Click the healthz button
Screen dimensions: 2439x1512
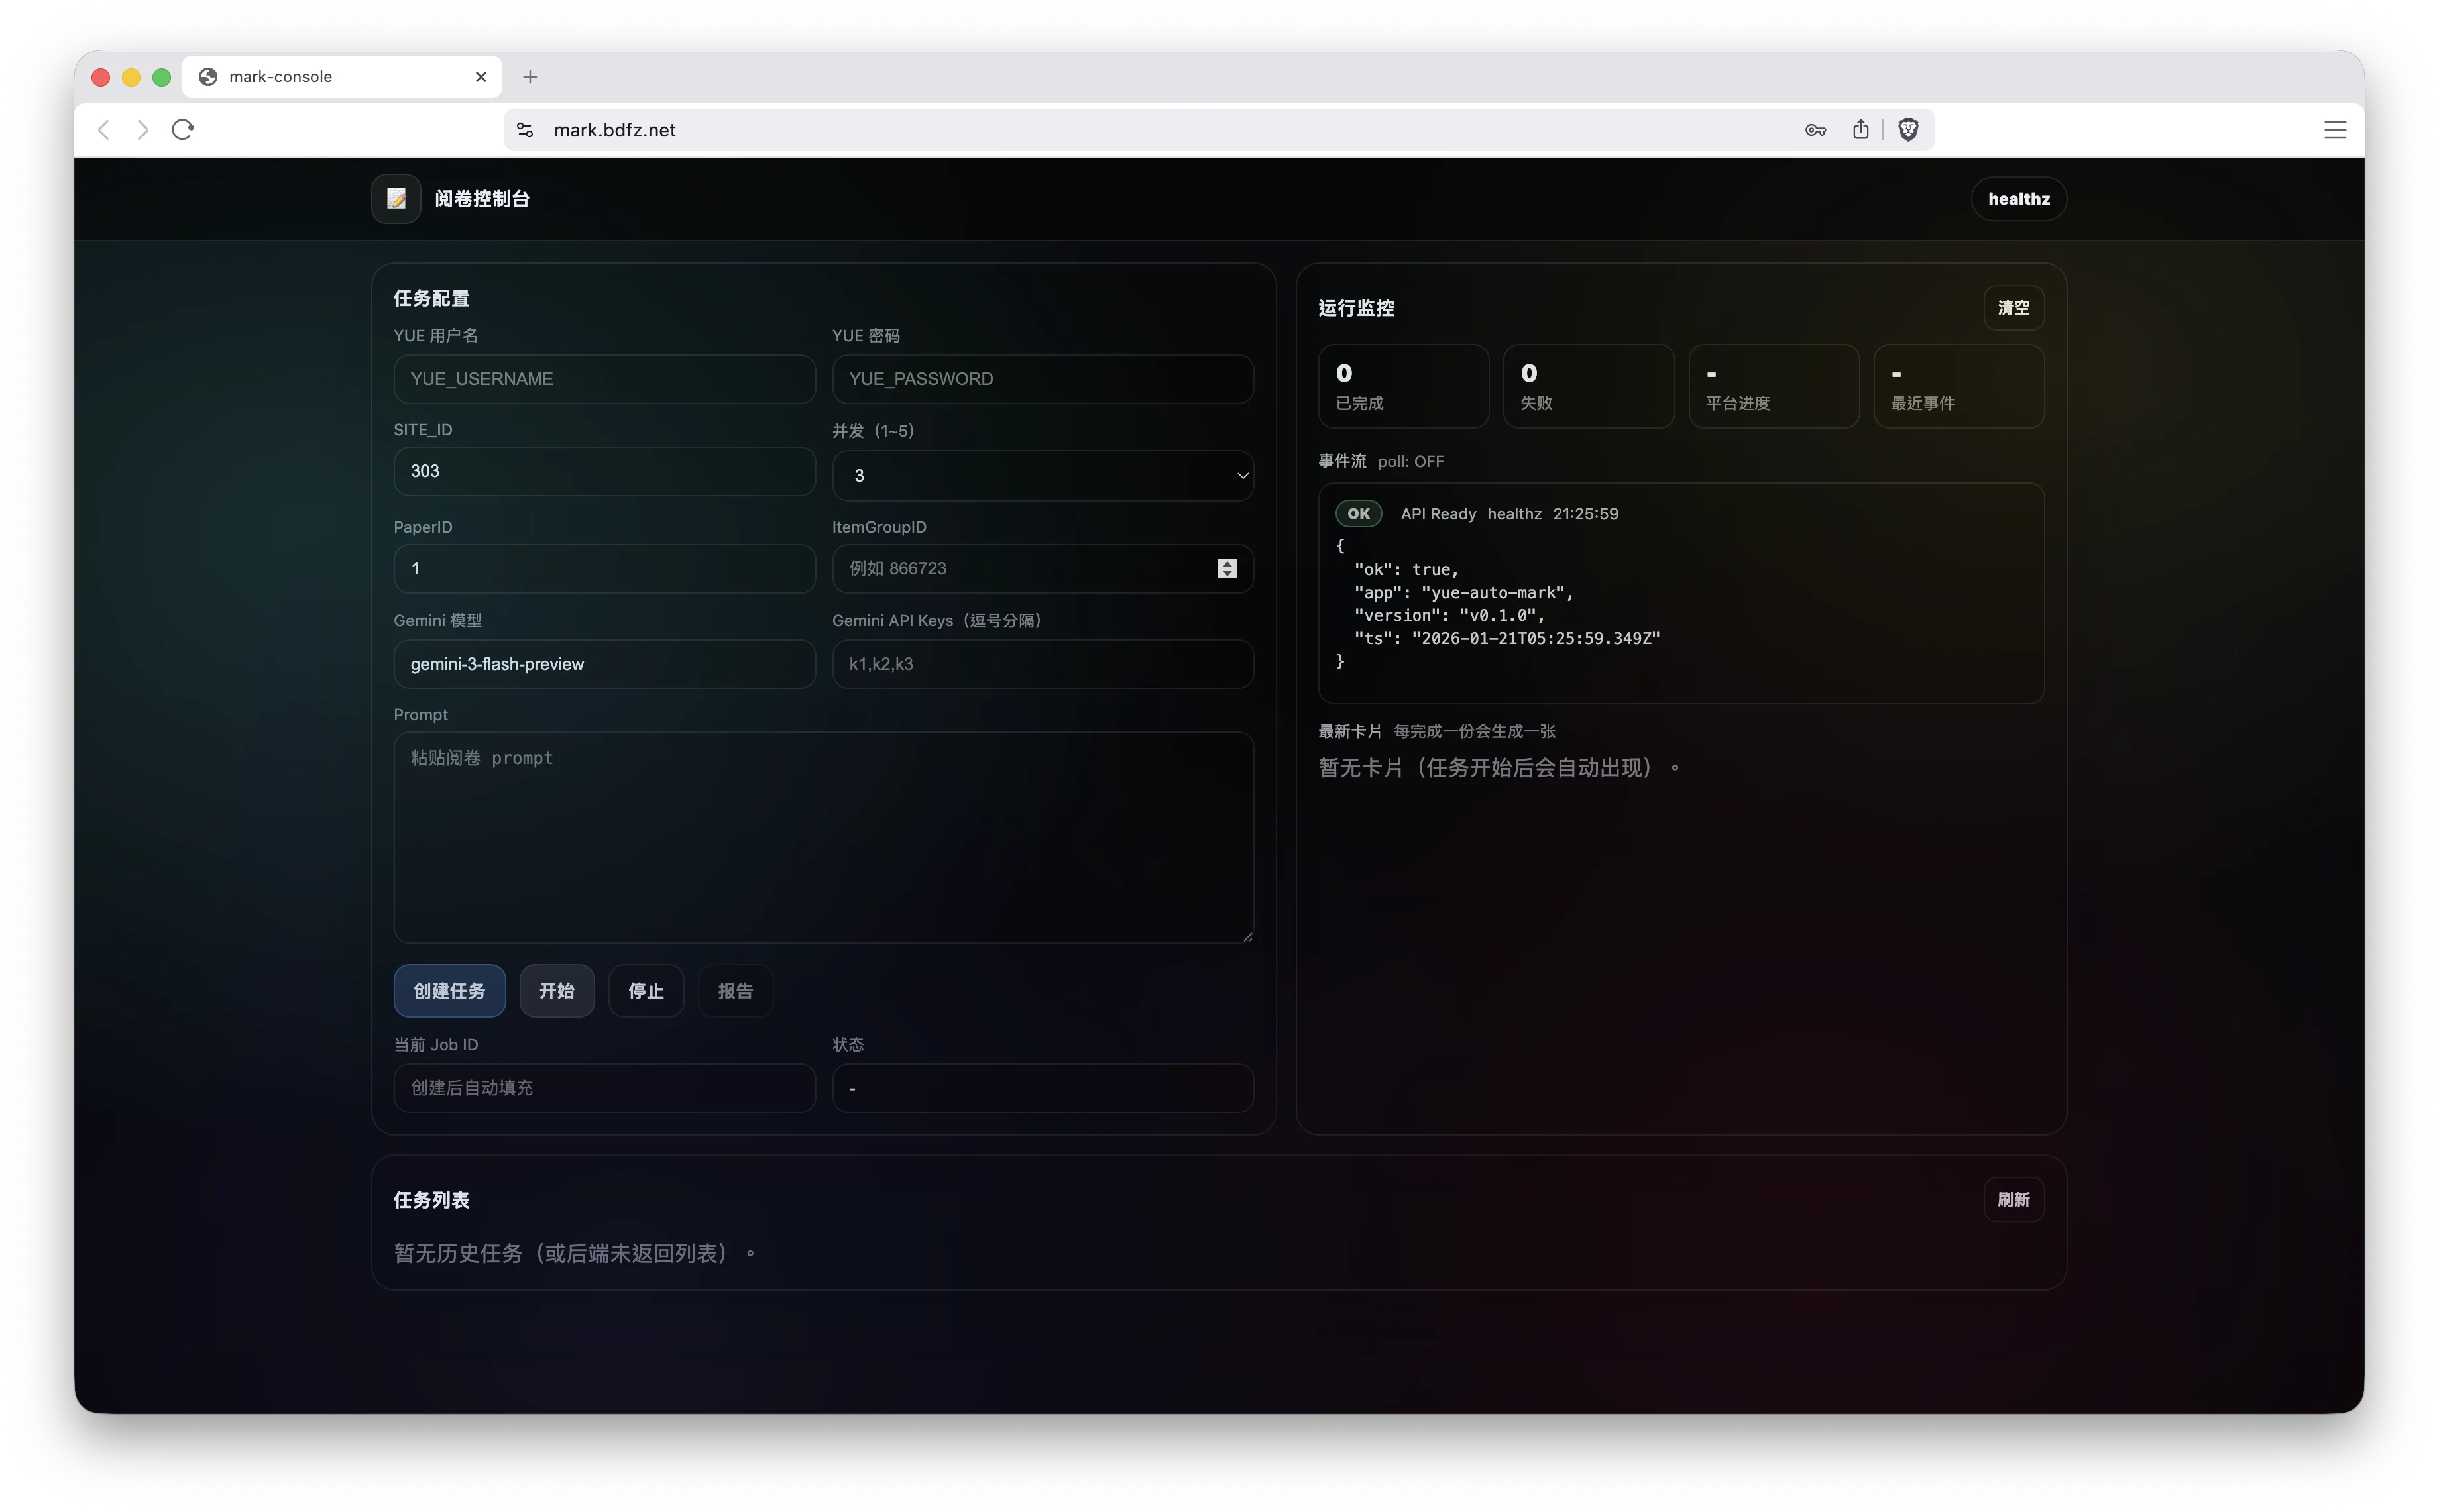[x=2018, y=198]
